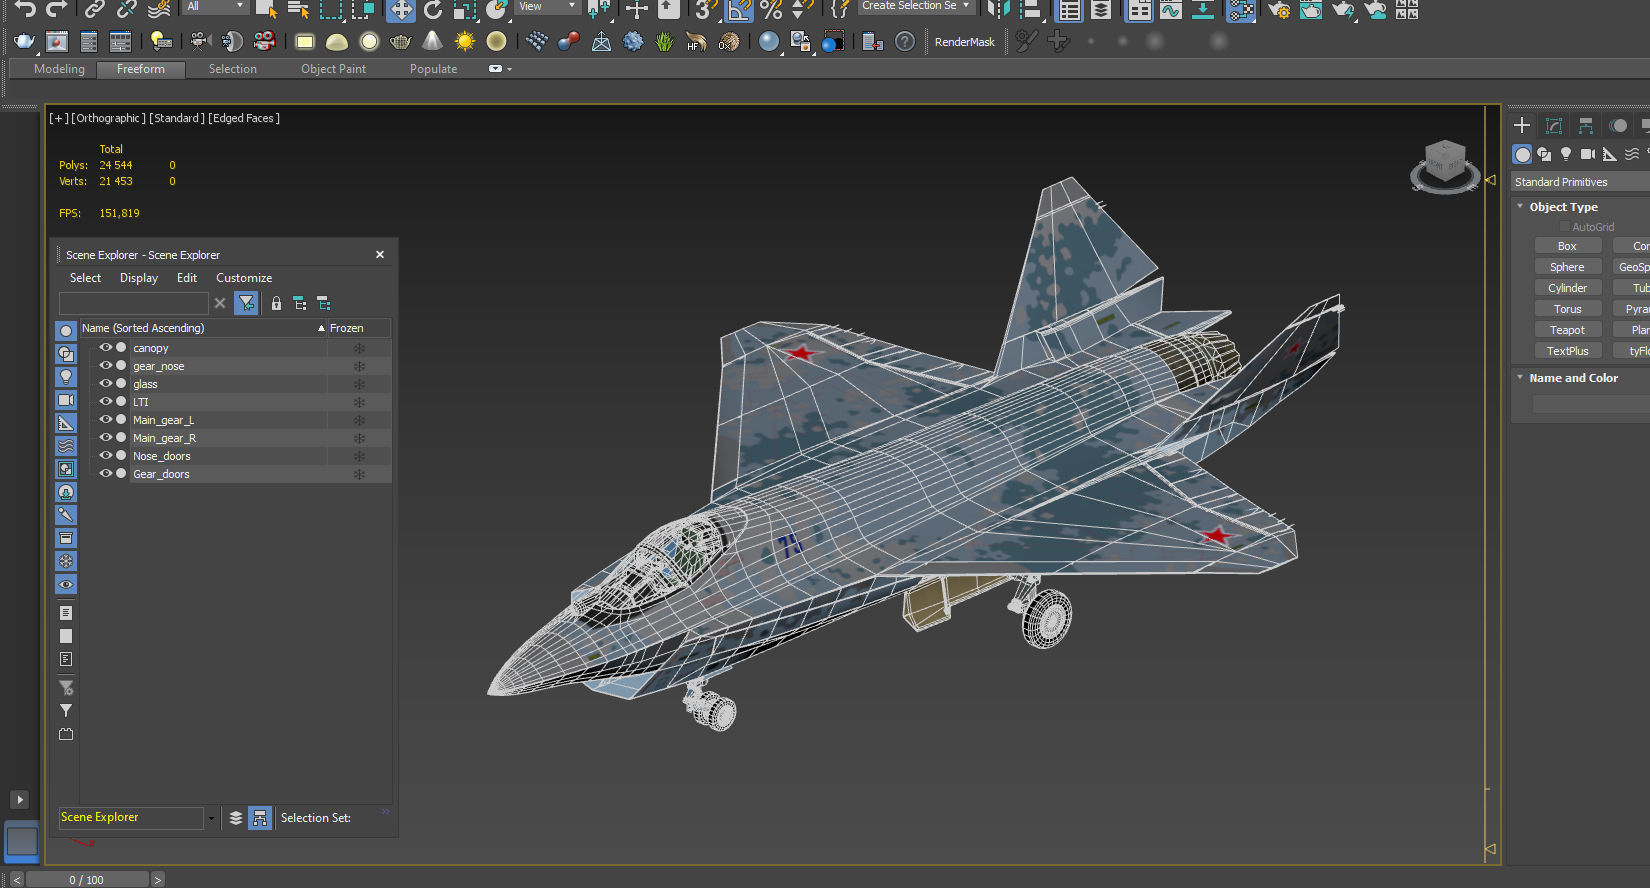The height and width of the screenshot is (888, 1650).
Task: Open the View reference coordinate dropdown
Action: (x=547, y=6)
